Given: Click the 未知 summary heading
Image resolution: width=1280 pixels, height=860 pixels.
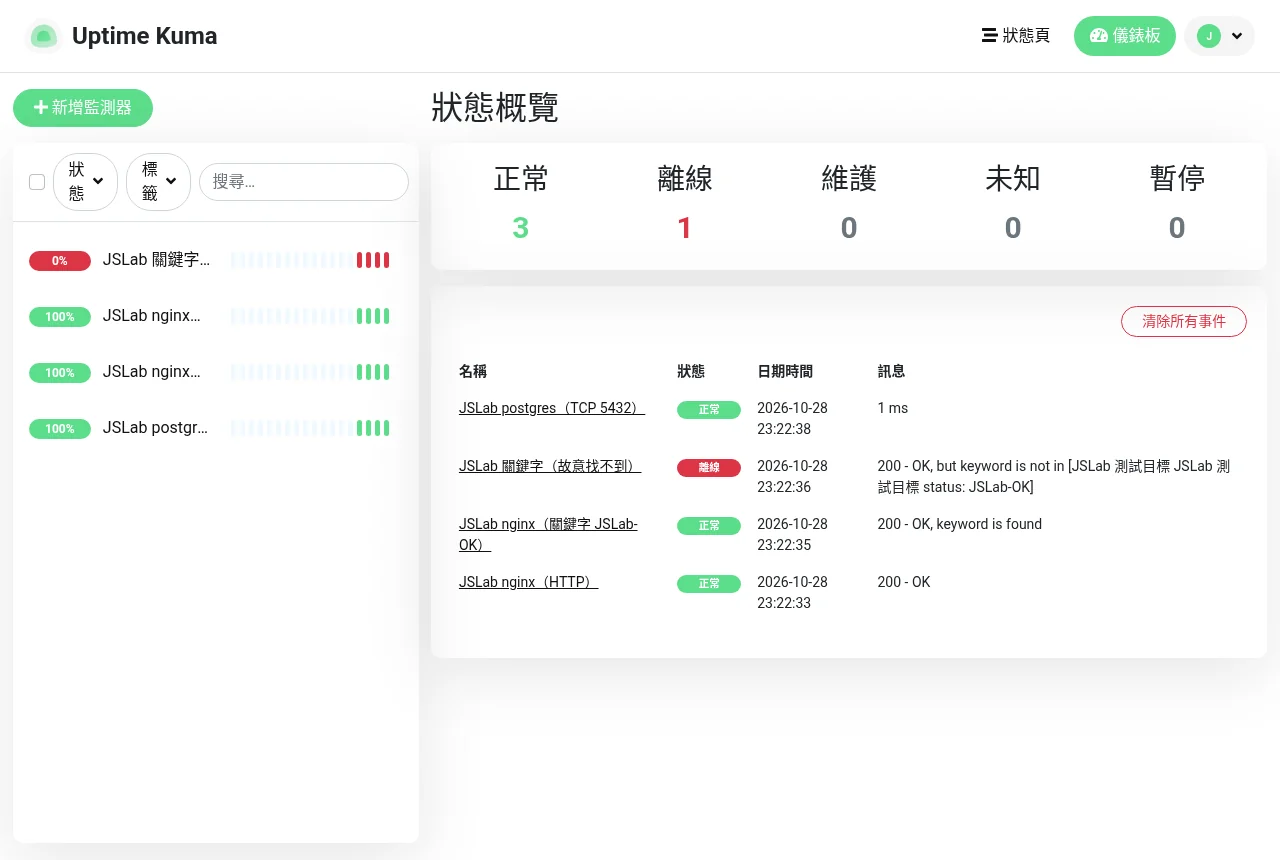Looking at the screenshot, I should (x=1013, y=179).
